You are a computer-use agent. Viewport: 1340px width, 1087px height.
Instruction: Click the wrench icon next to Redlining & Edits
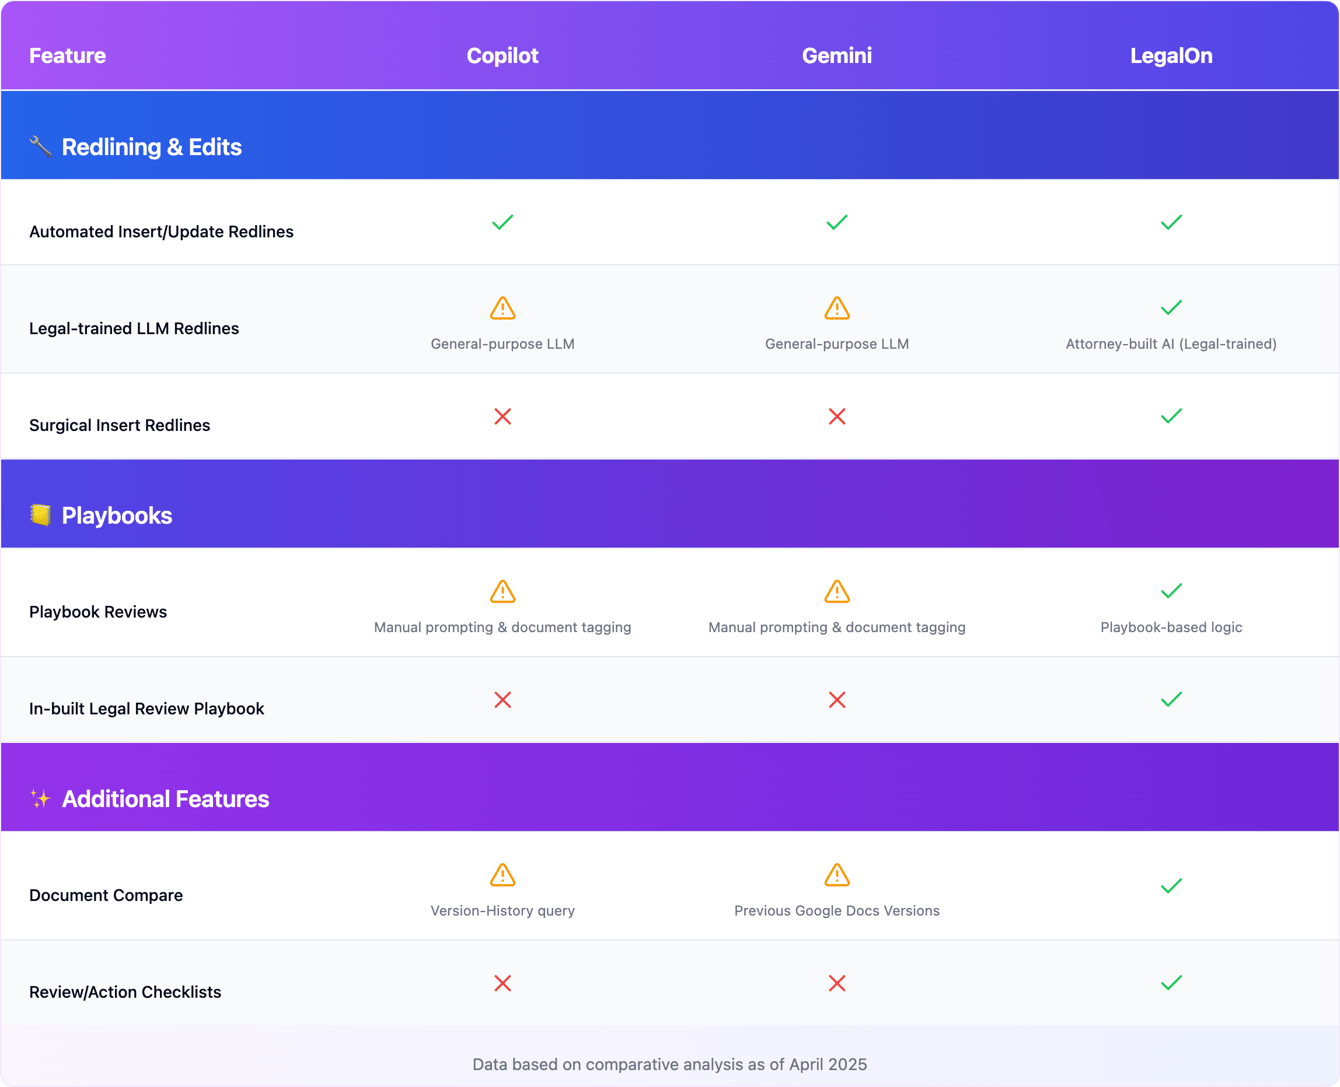(39, 146)
